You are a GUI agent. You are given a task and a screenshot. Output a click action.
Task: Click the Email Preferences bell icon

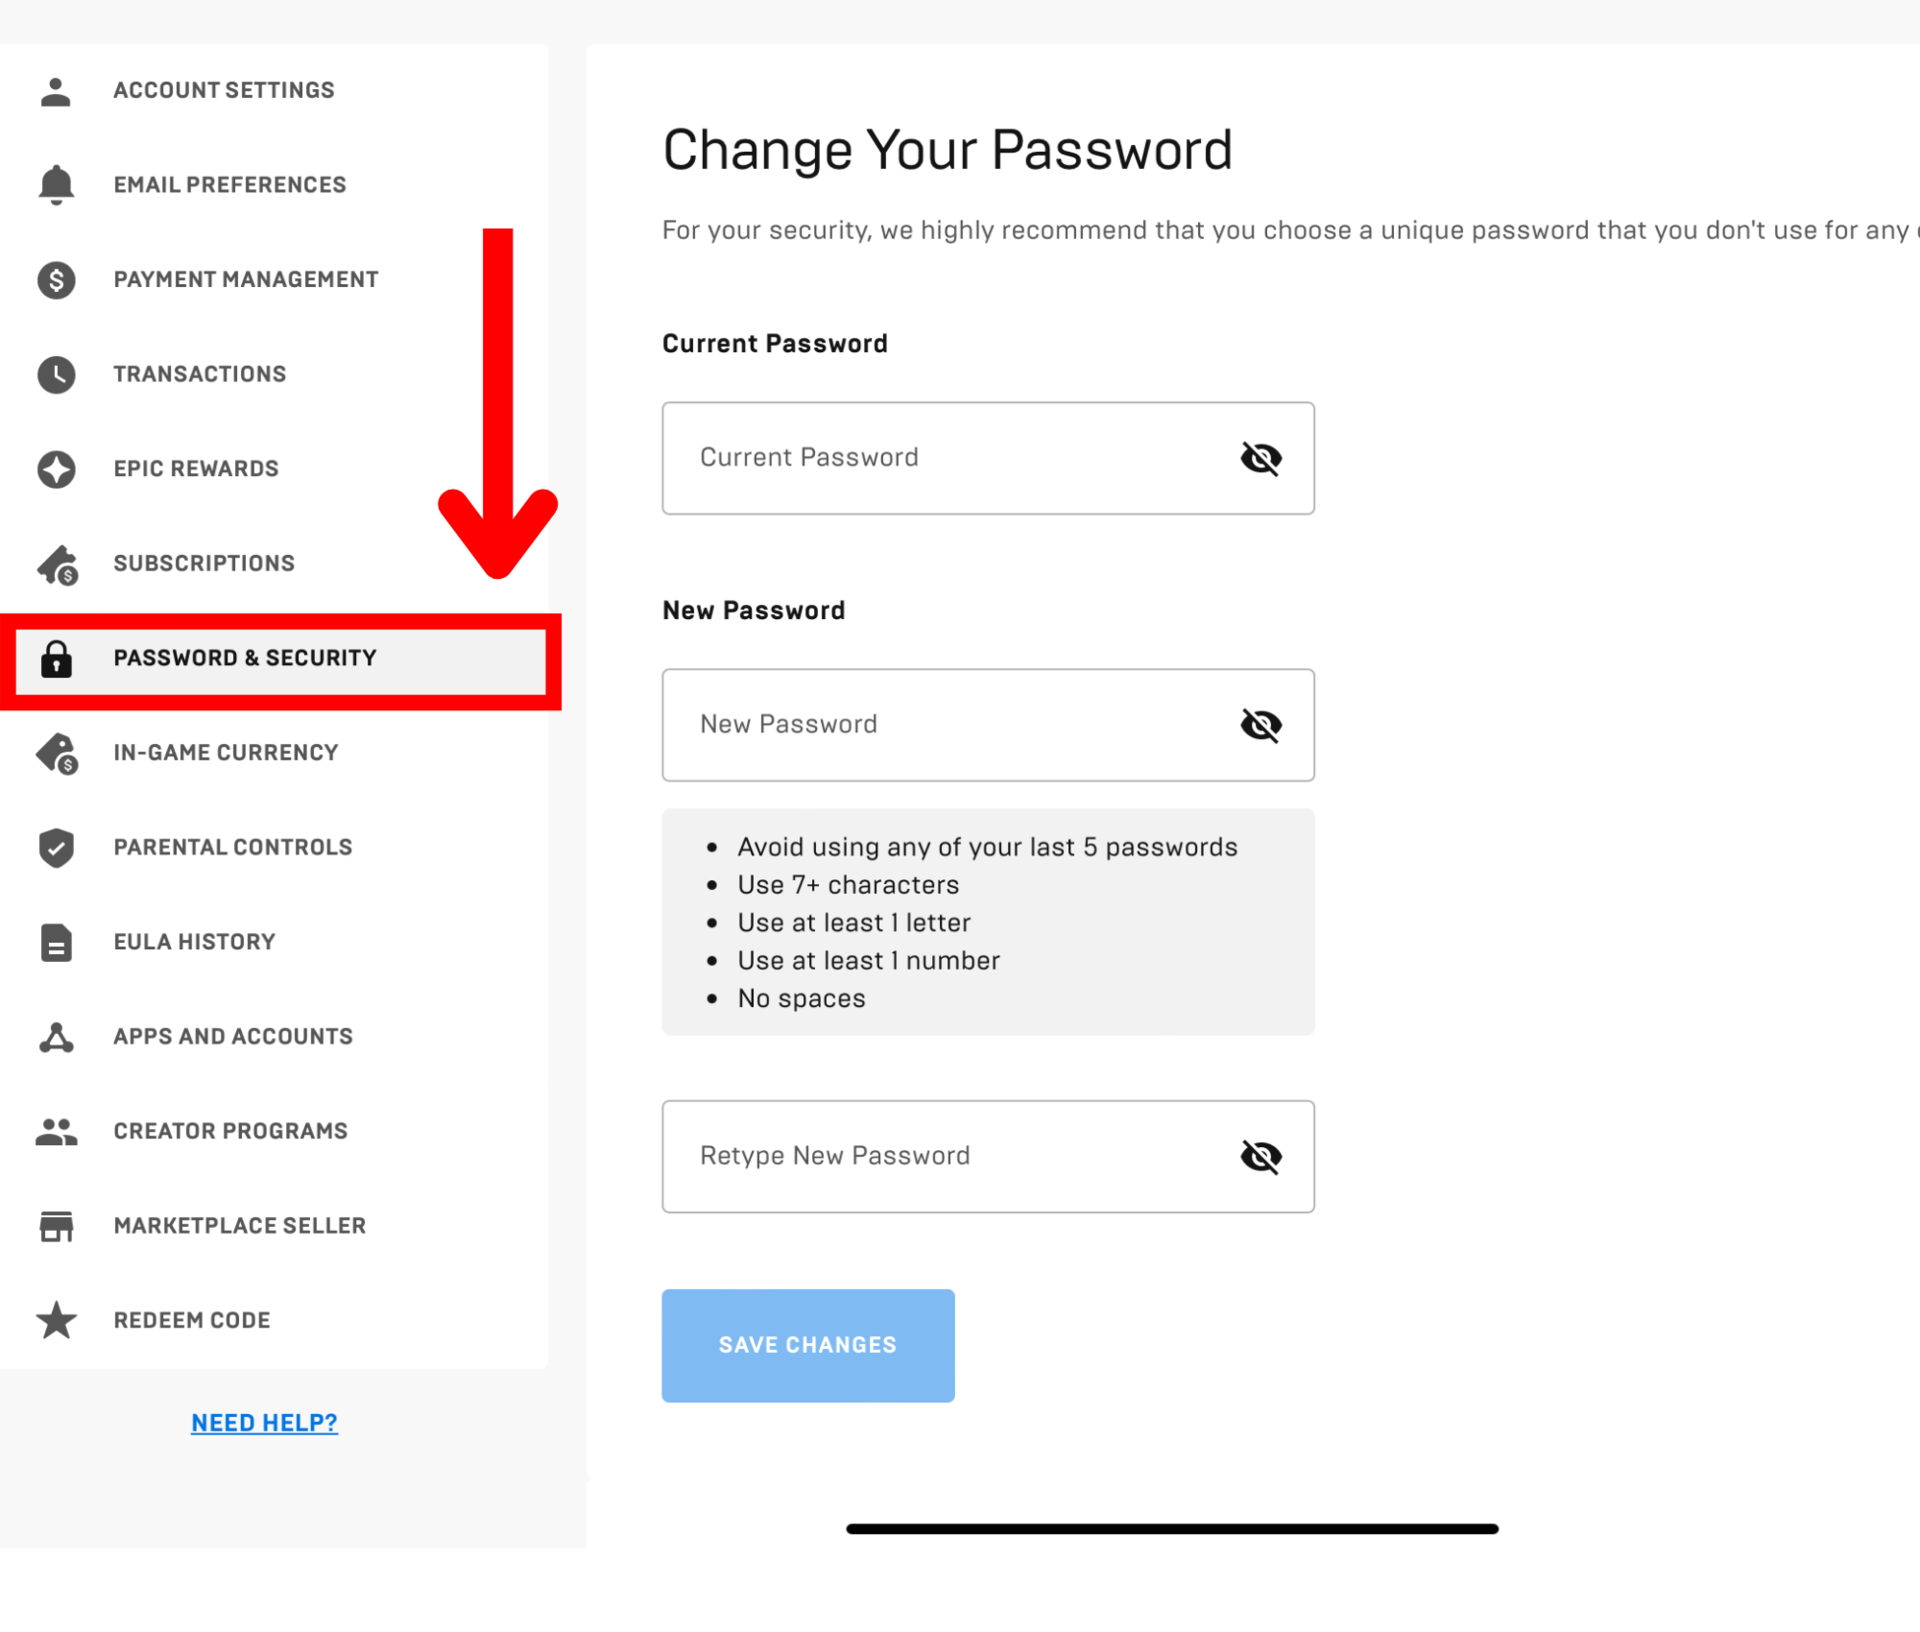pos(56,185)
